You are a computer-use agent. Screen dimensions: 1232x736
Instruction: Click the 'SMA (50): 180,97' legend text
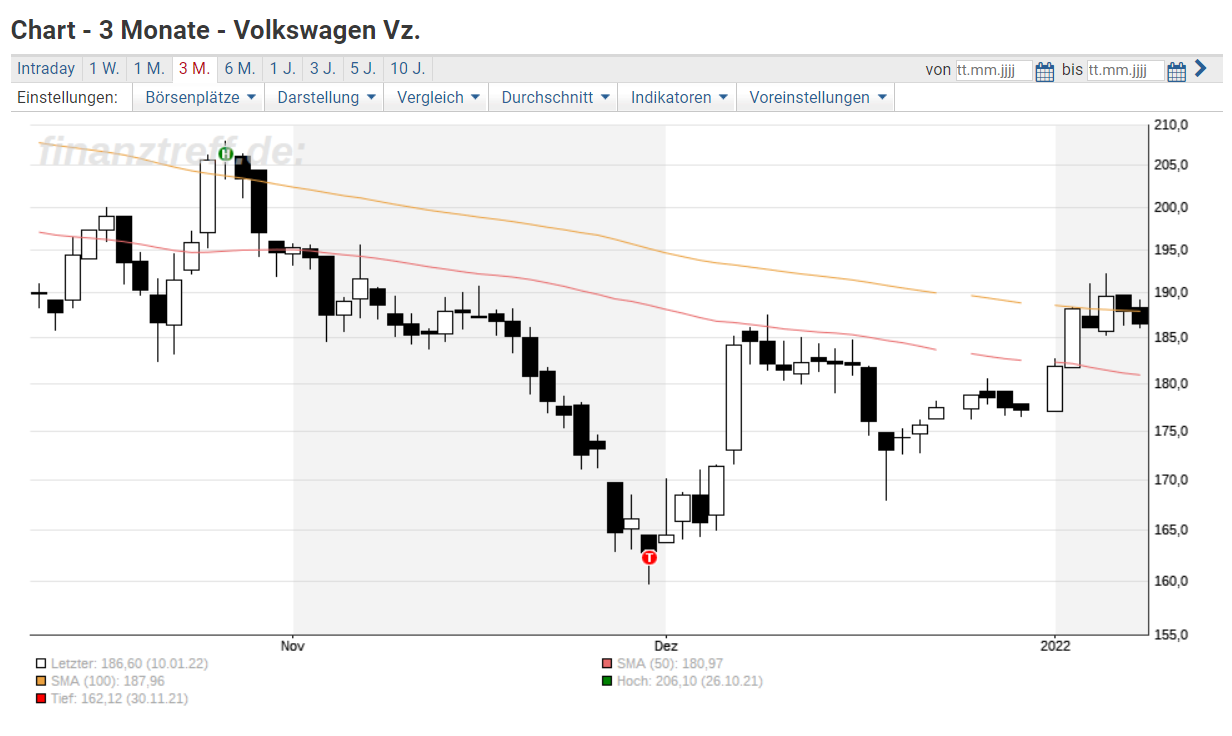point(670,663)
